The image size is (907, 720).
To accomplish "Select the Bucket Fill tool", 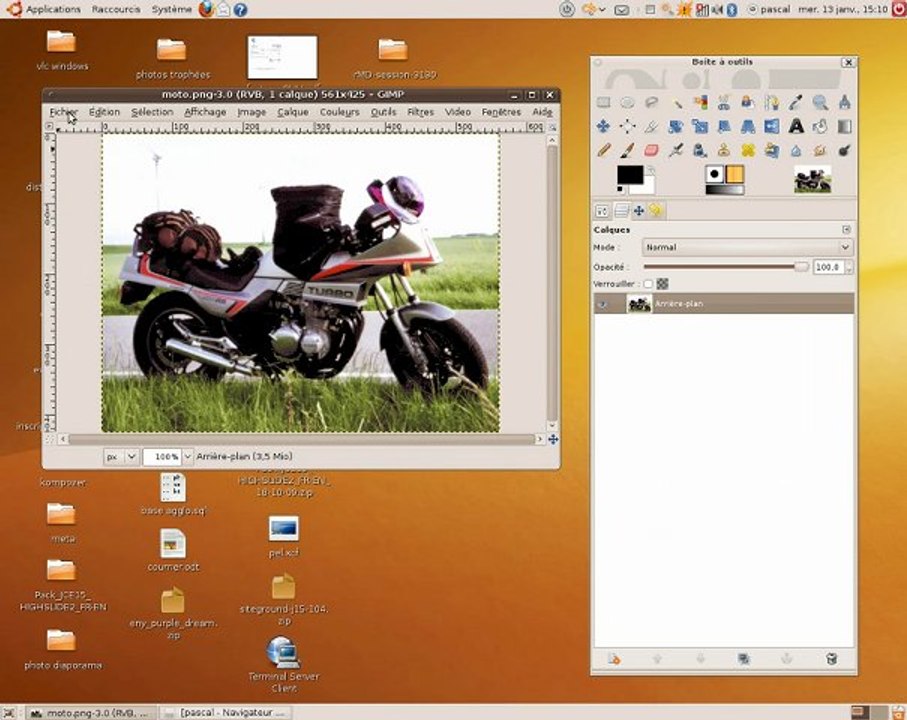I will coord(820,126).
